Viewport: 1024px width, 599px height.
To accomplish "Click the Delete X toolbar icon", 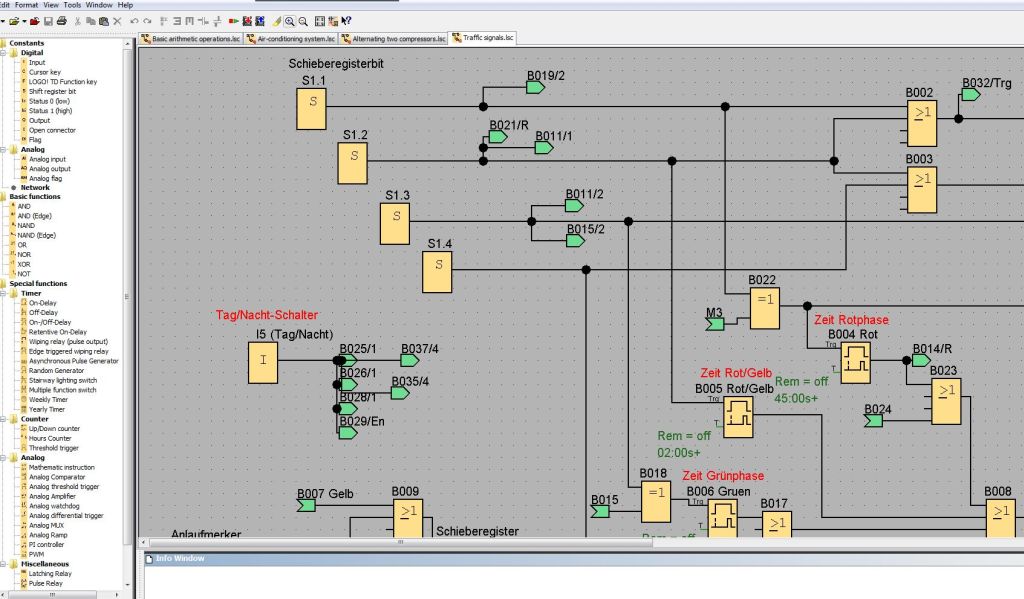I will [118, 22].
